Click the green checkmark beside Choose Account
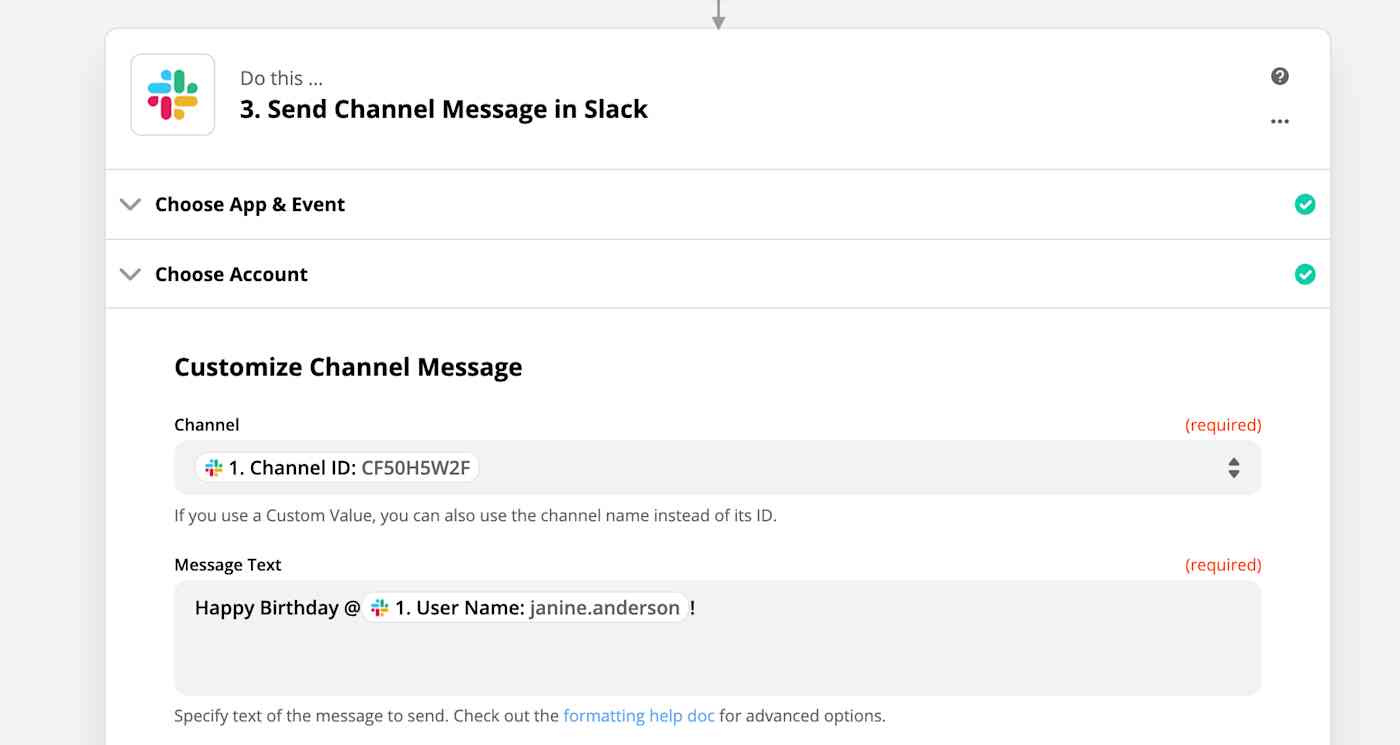1400x745 pixels. [1305, 274]
